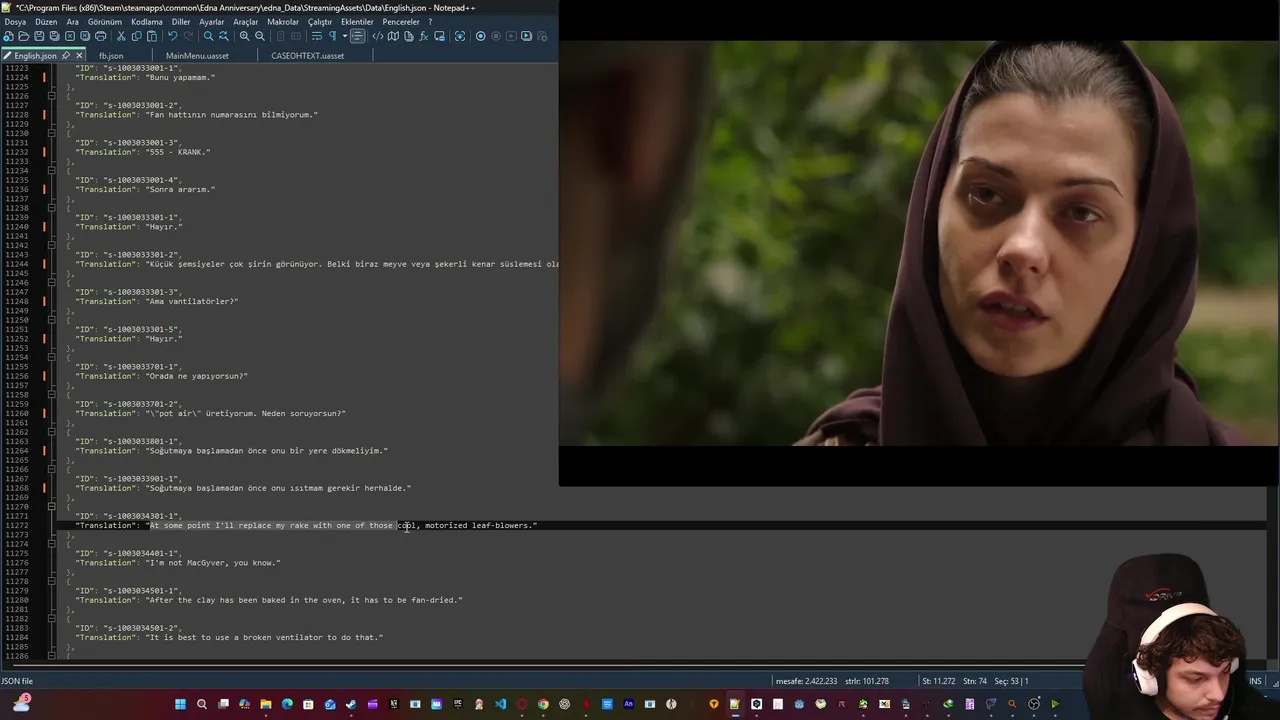The height and width of the screenshot is (720, 1280).
Task: Open the Kodlama menu
Action: (146, 21)
